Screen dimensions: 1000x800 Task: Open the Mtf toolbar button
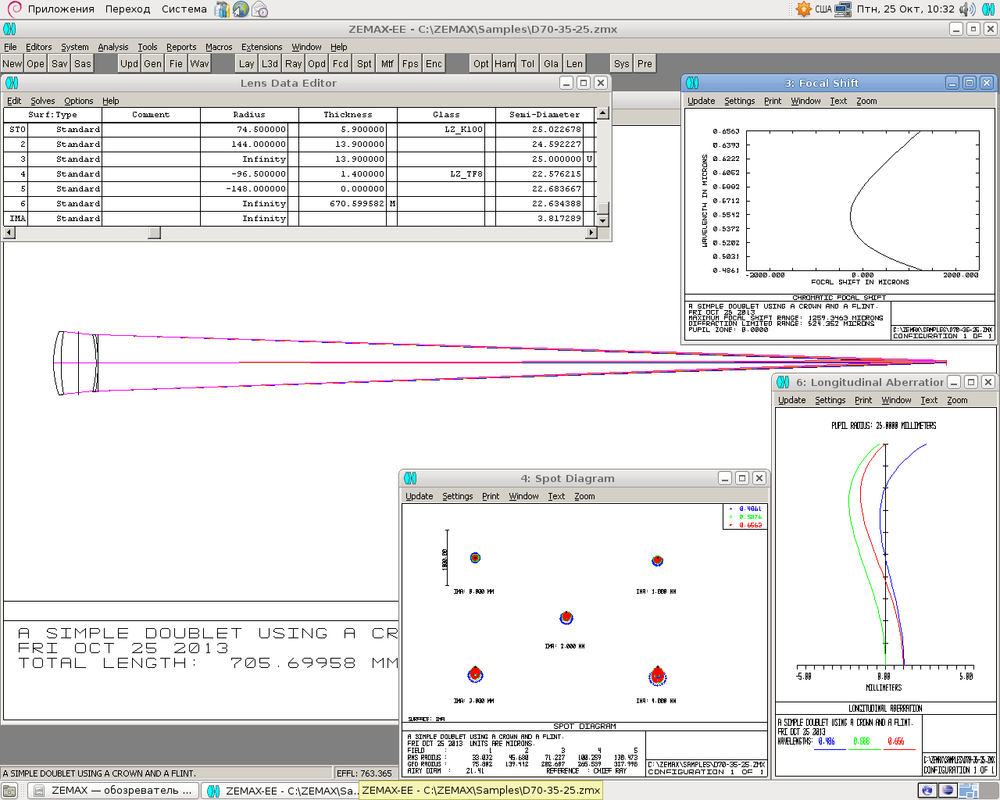click(x=387, y=63)
